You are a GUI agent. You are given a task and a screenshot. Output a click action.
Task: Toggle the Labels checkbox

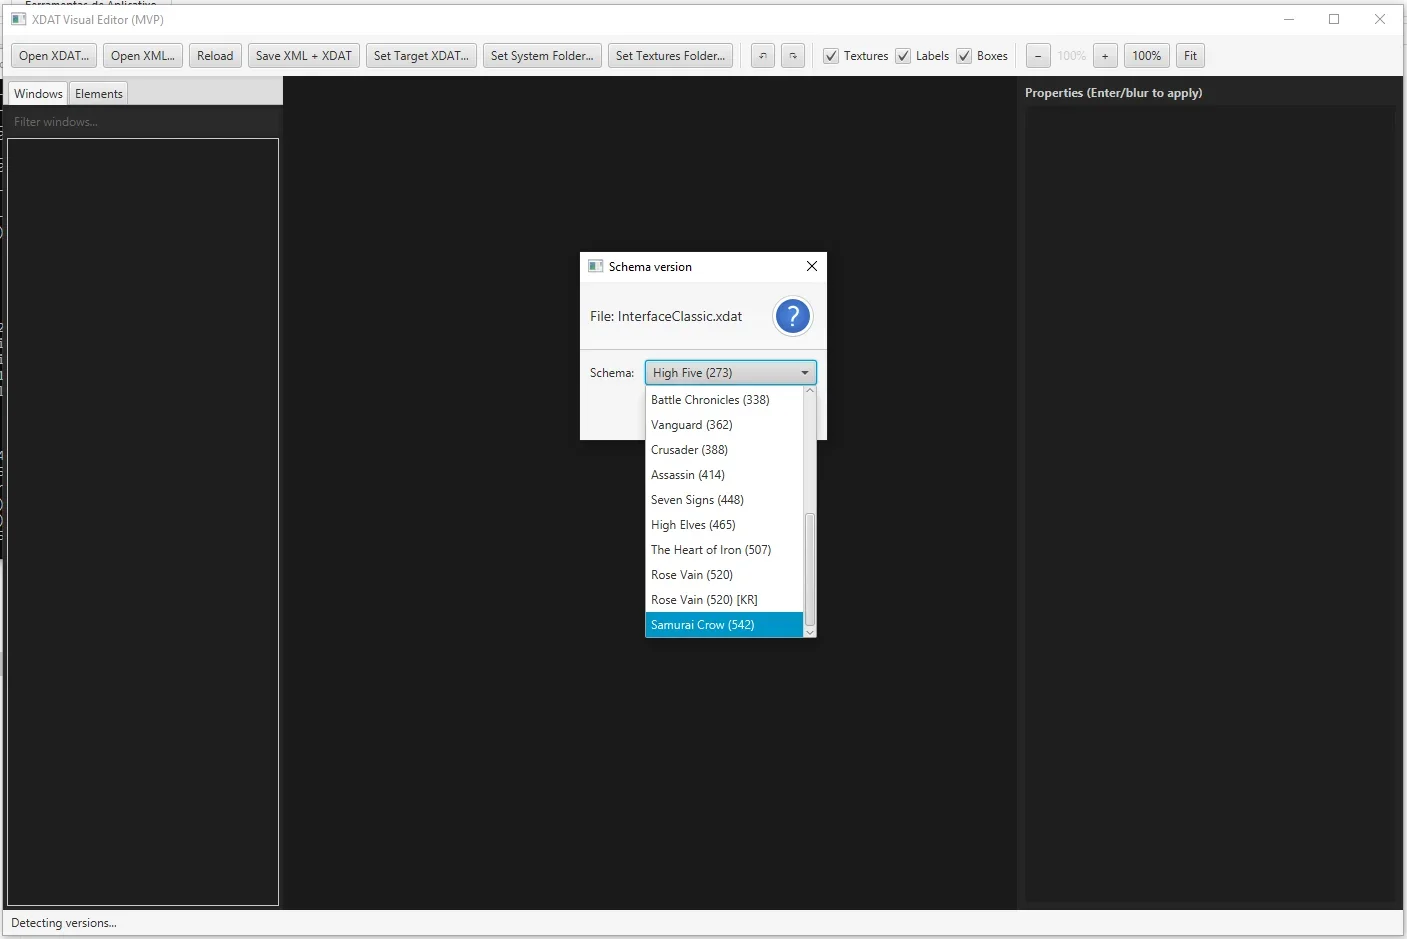click(x=903, y=56)
